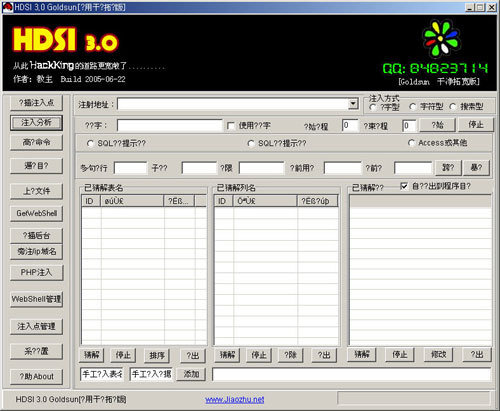Click 停止 under the guessed-data list

pos(400,354)
